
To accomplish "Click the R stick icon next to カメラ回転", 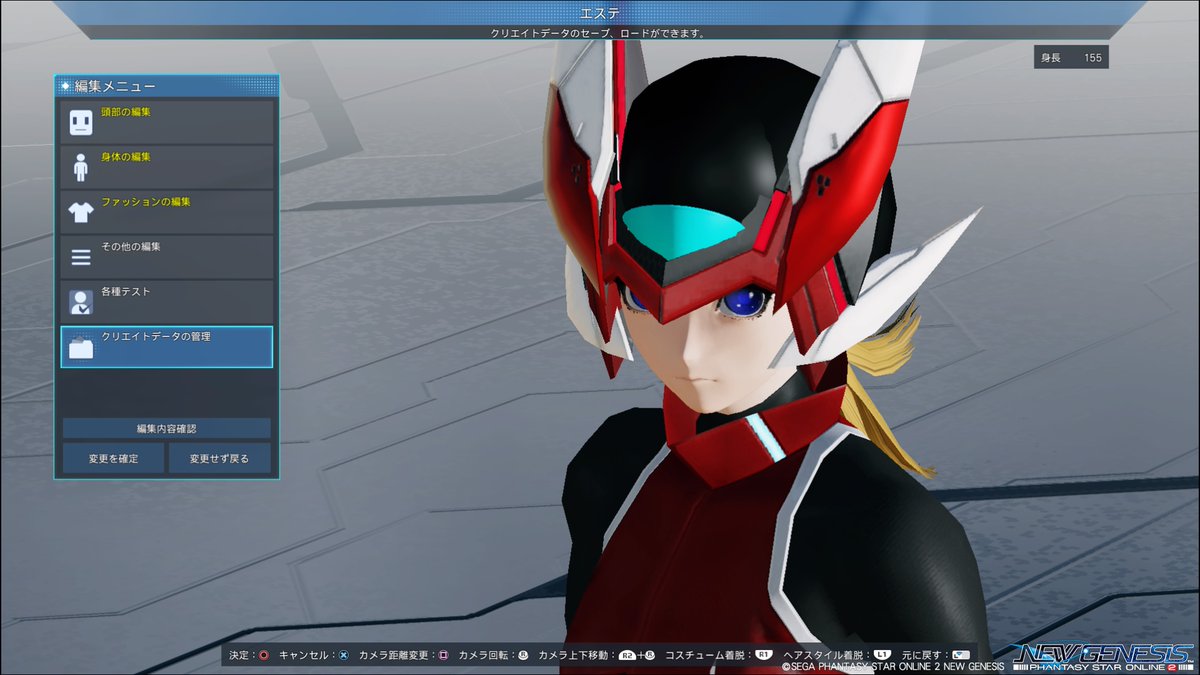I will tap(523, 654).
